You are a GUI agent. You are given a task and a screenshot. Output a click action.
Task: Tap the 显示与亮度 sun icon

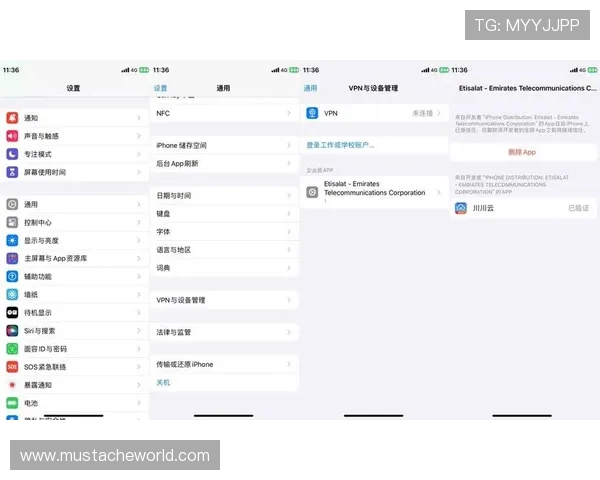12,240
